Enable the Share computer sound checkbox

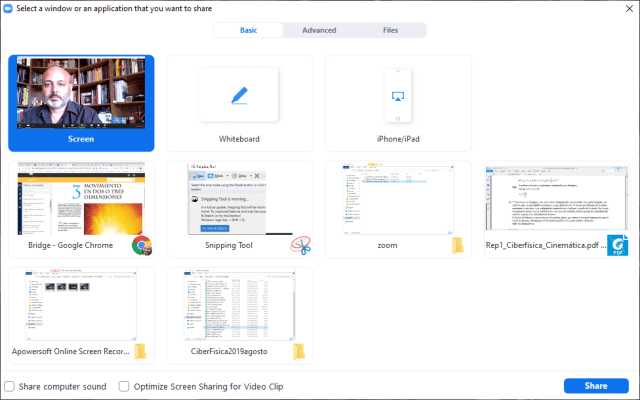[x=10, y=386]
